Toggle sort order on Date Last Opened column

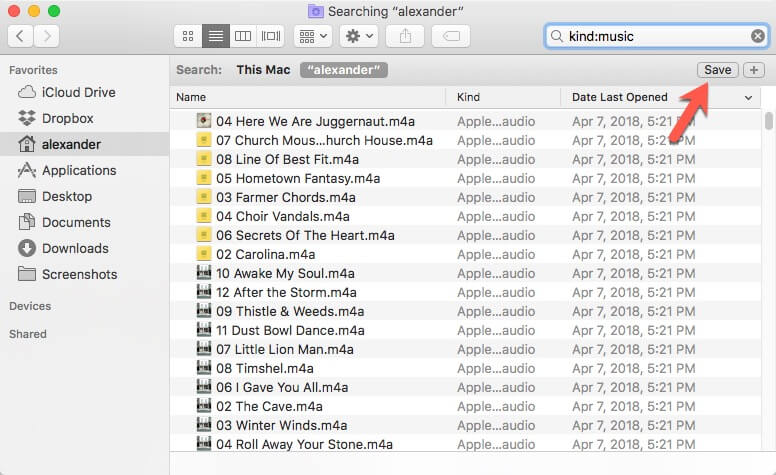(x=748, y=98)
